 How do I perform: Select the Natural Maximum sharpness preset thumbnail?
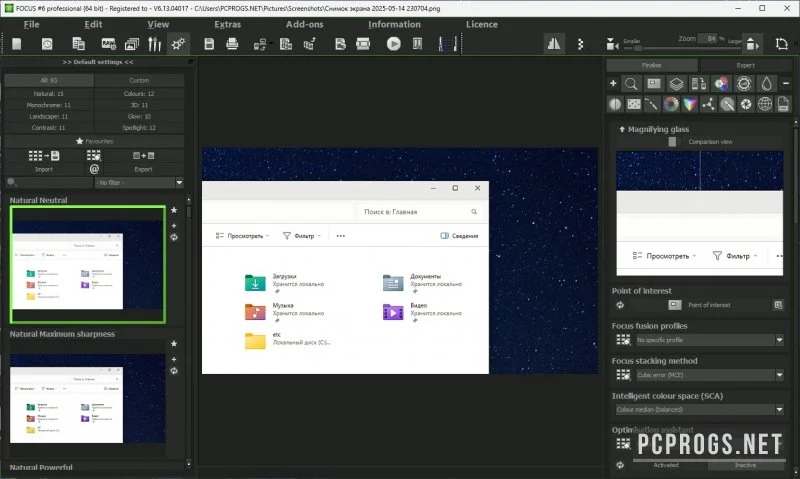pyautogui.click(x=88, y=398)
